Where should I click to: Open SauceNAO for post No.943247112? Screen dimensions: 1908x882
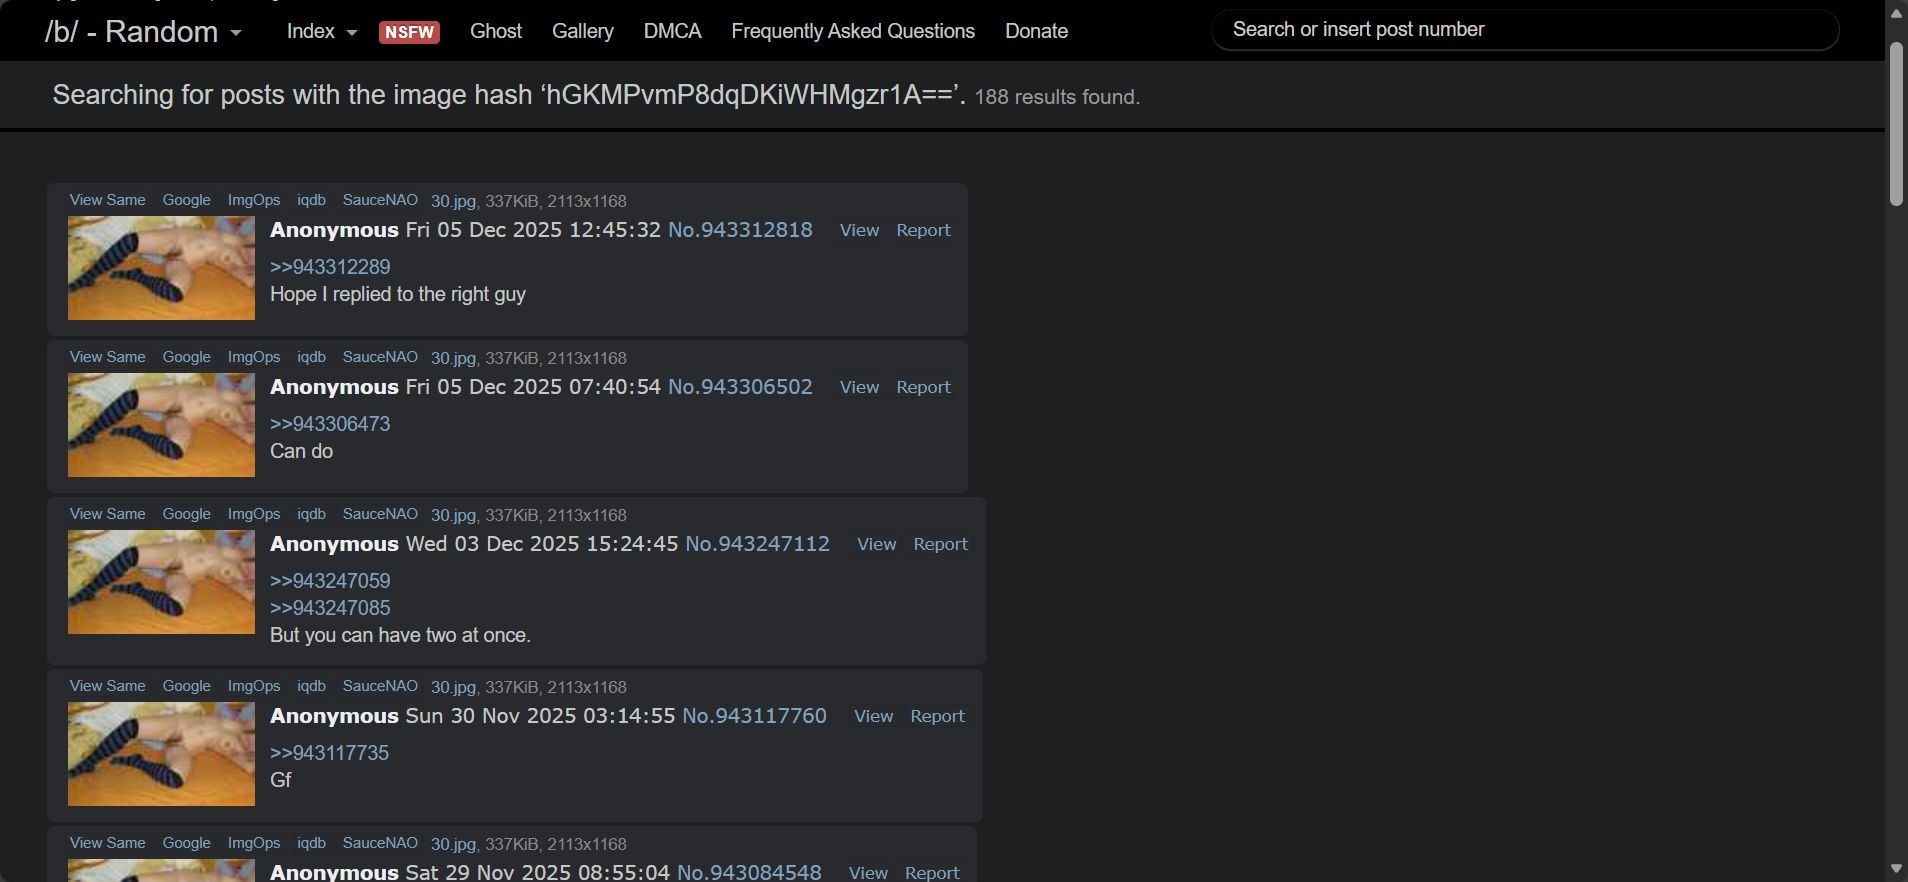click(x=380, y=514)
